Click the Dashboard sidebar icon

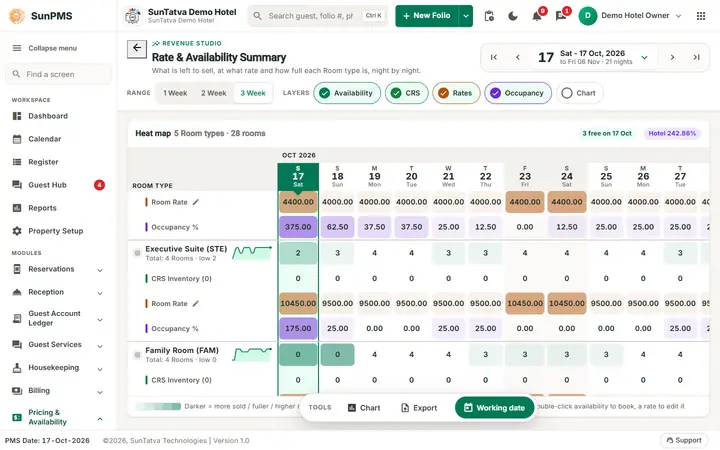click(17, 116)
